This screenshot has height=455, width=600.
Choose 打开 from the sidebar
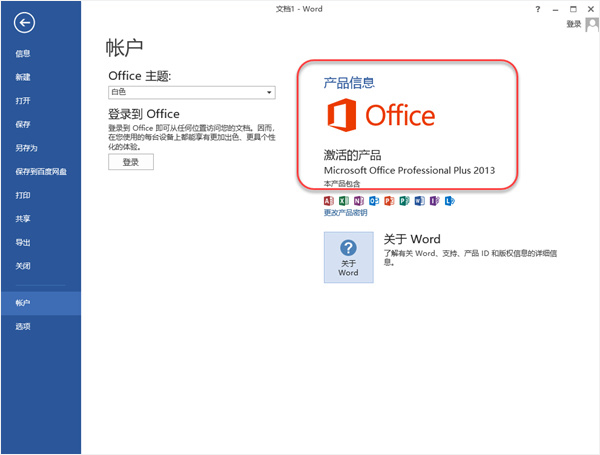click(x=23, y=101)
